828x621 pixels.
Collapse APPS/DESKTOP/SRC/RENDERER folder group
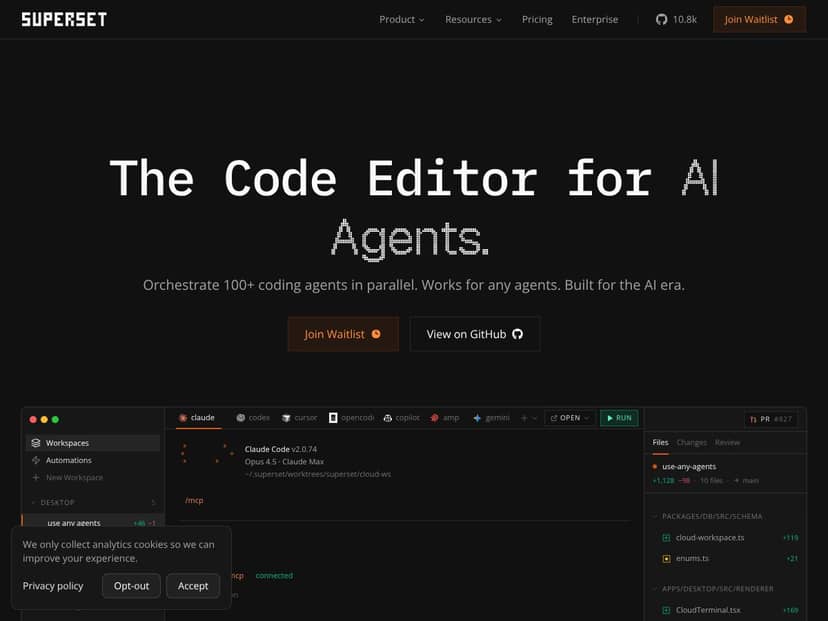[713, 589]
